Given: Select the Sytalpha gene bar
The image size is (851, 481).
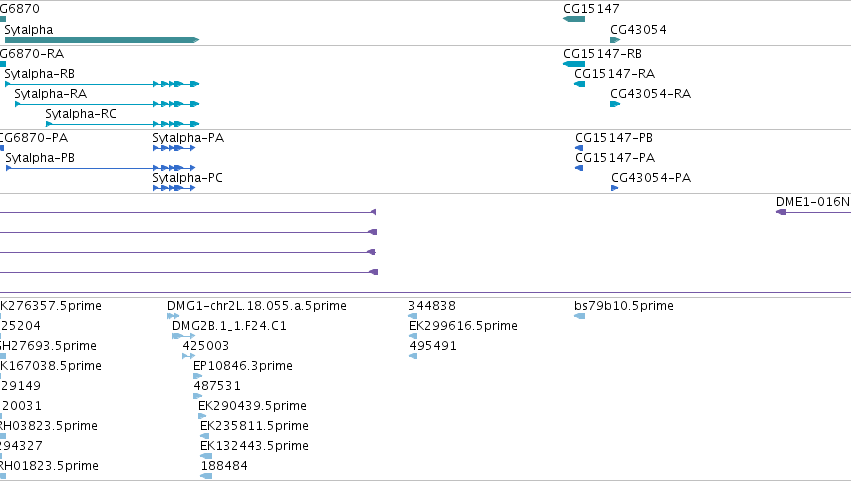Looking at the screenshot, I should coord(102,40).
